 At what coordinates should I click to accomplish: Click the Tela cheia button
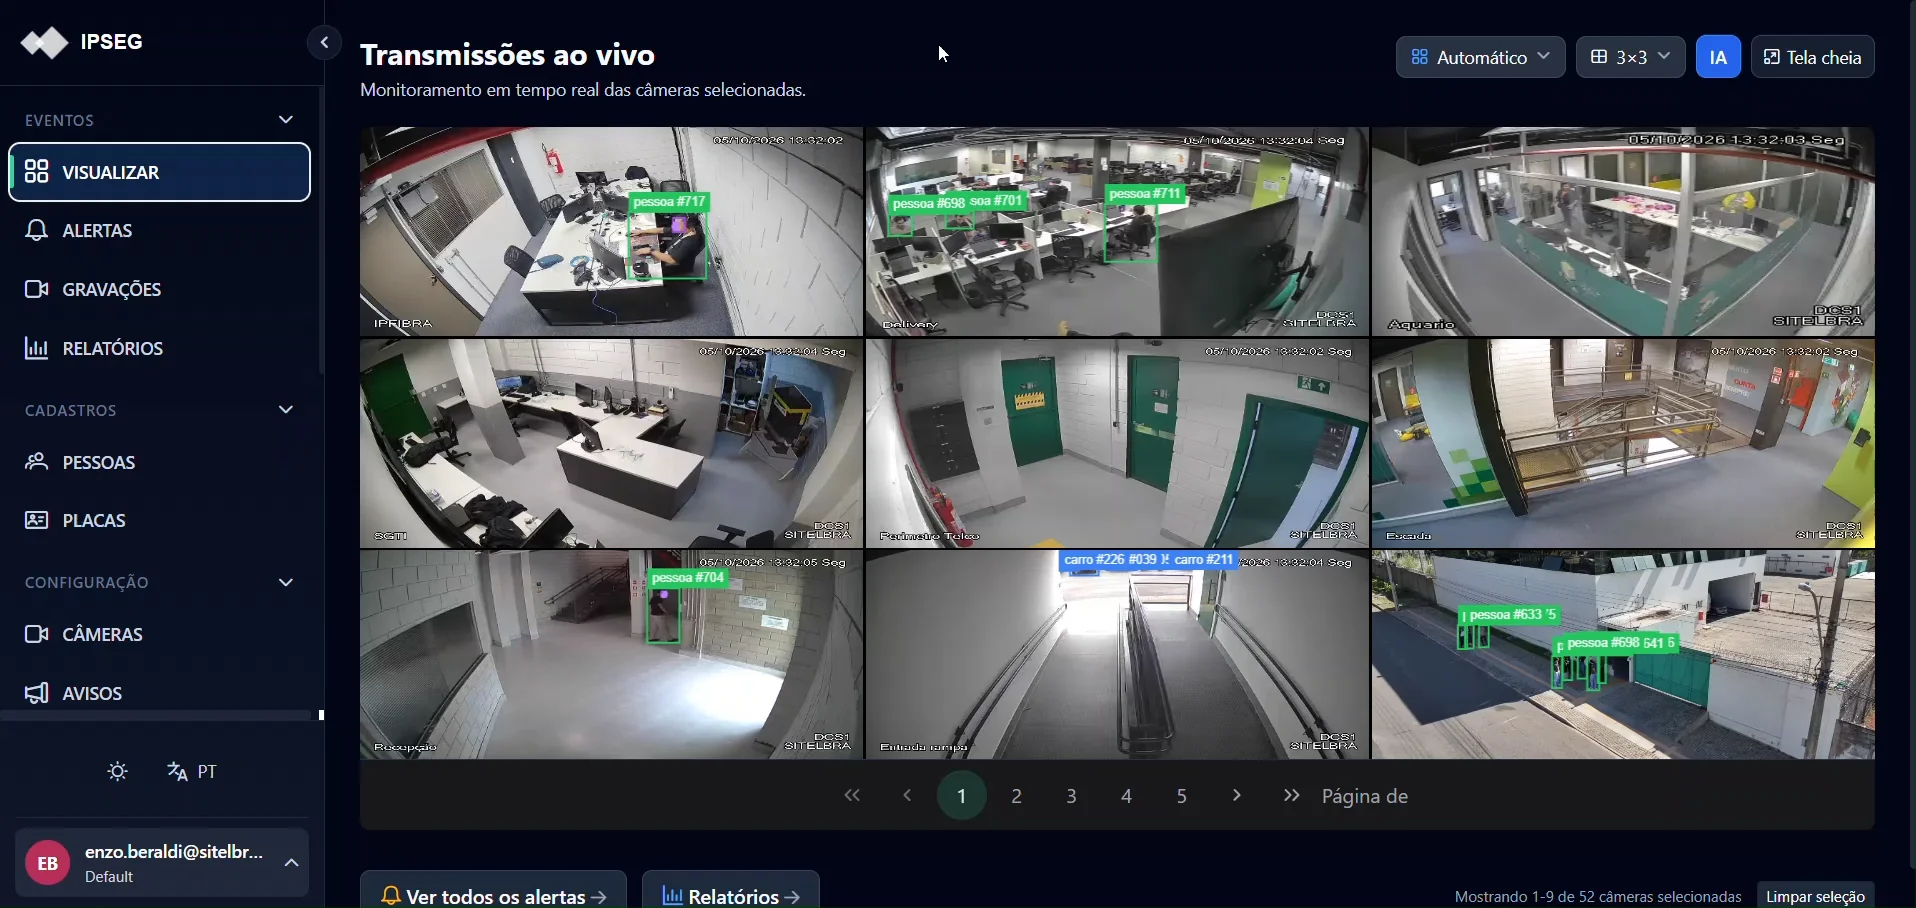pyautogui.click(x=1813, y=57)
